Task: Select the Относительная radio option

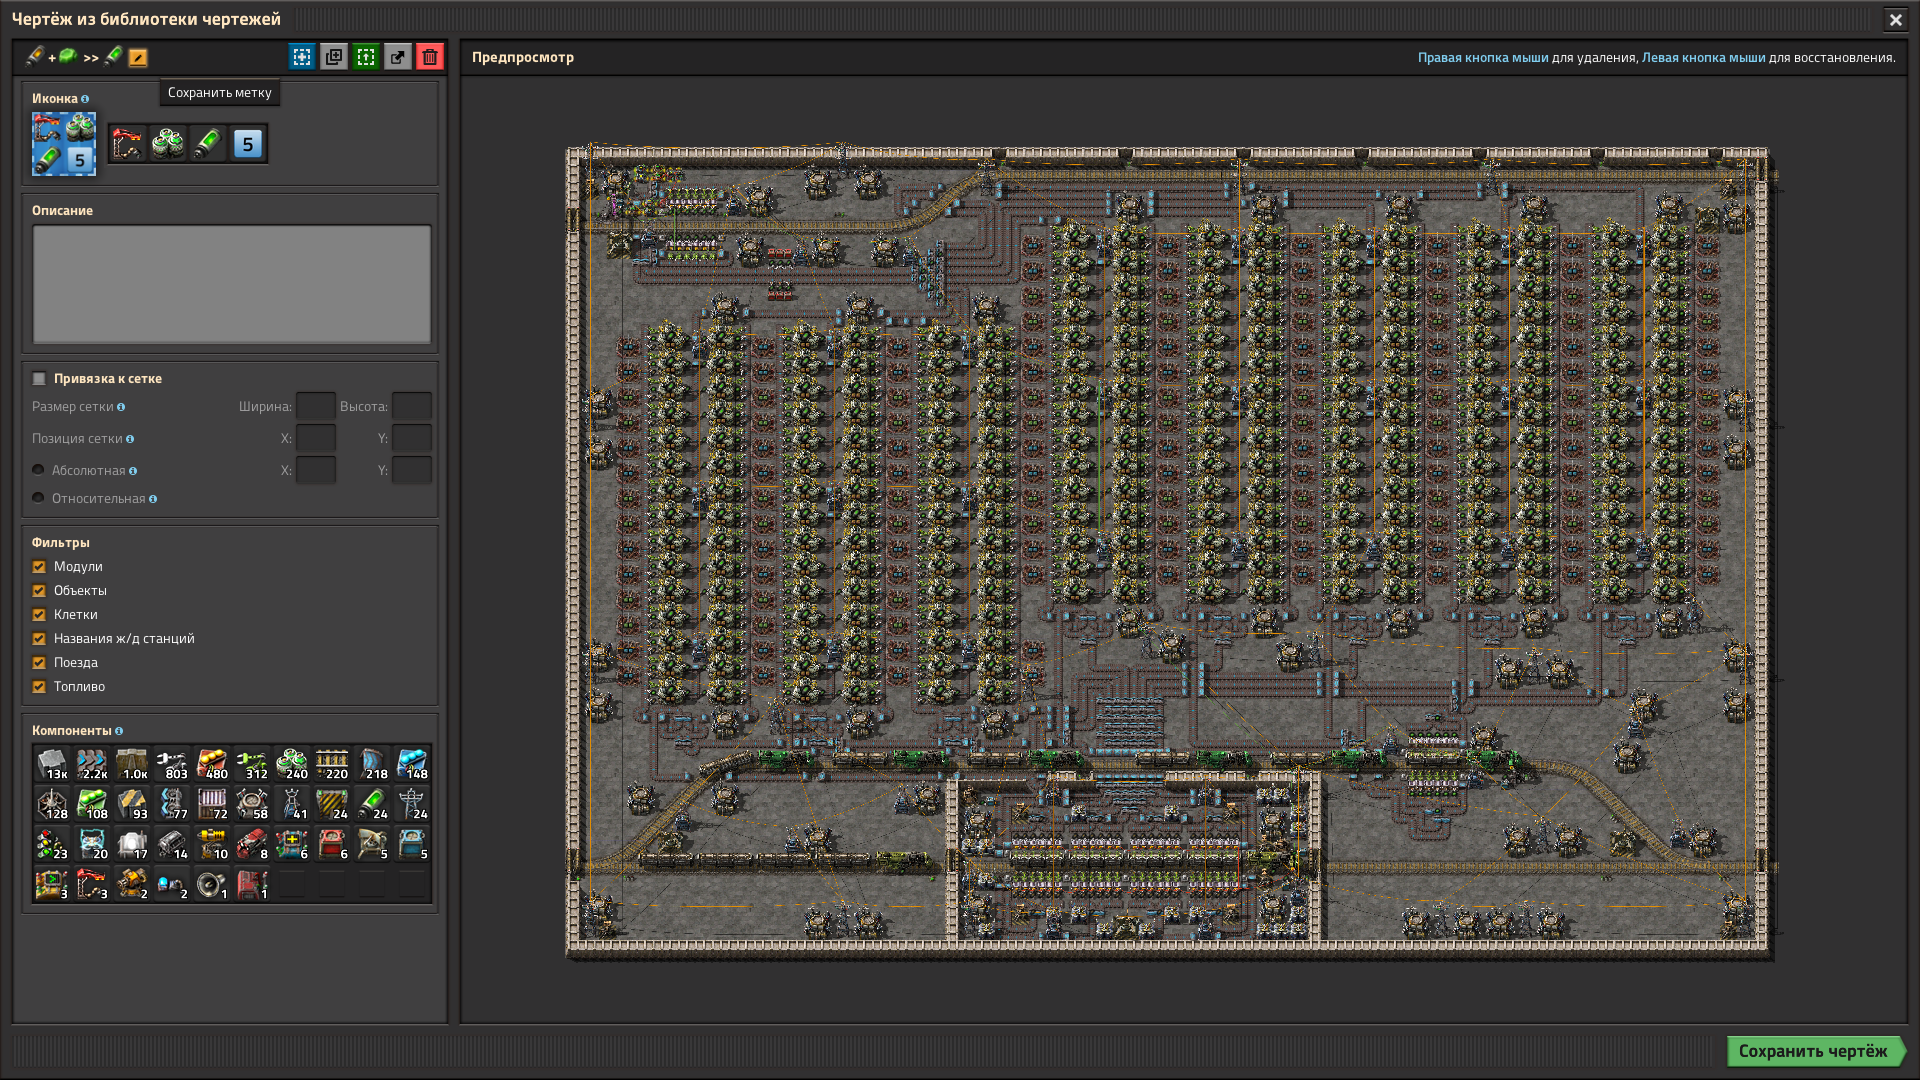Action: (38, 498)
